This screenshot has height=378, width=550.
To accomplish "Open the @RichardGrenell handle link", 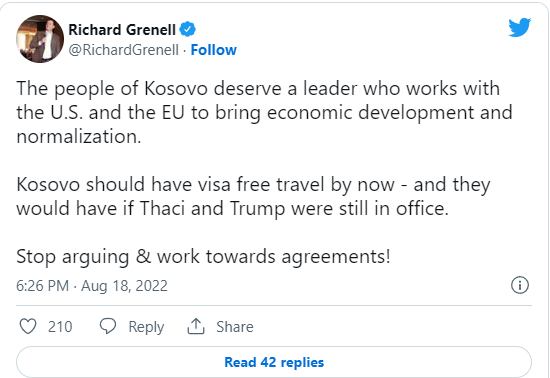I will coord(123,50).
